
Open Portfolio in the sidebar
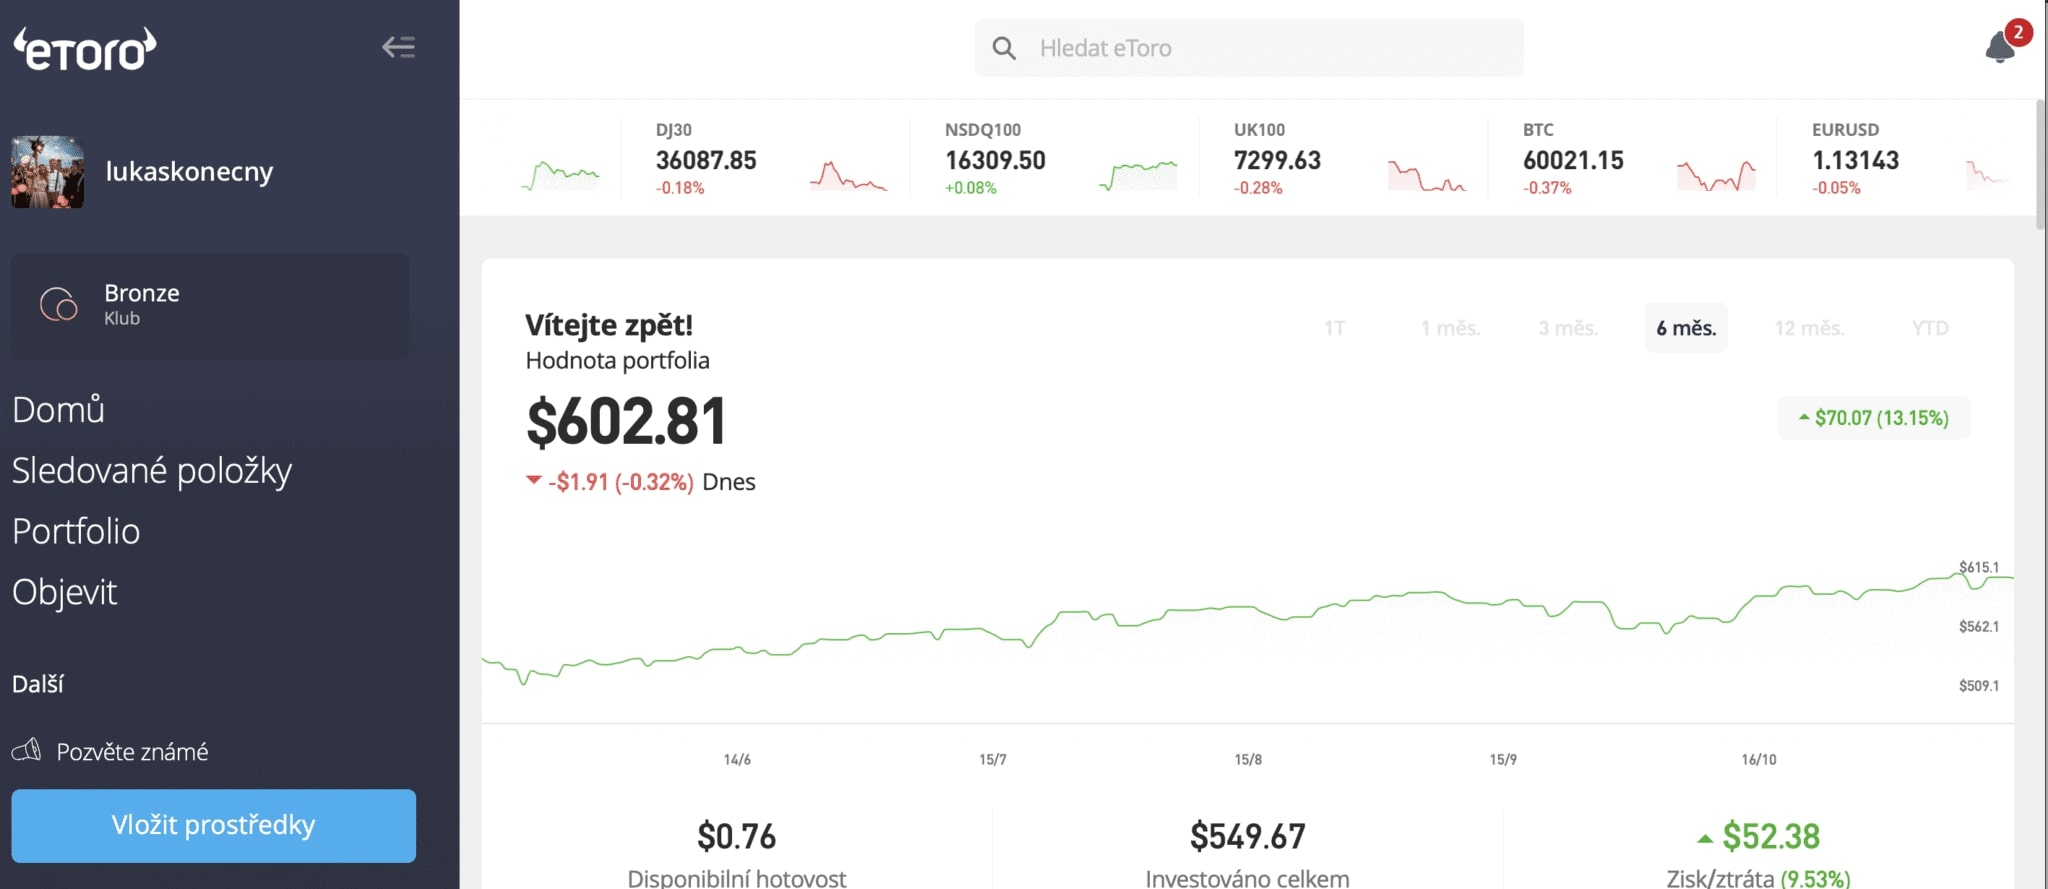[76, 531]
